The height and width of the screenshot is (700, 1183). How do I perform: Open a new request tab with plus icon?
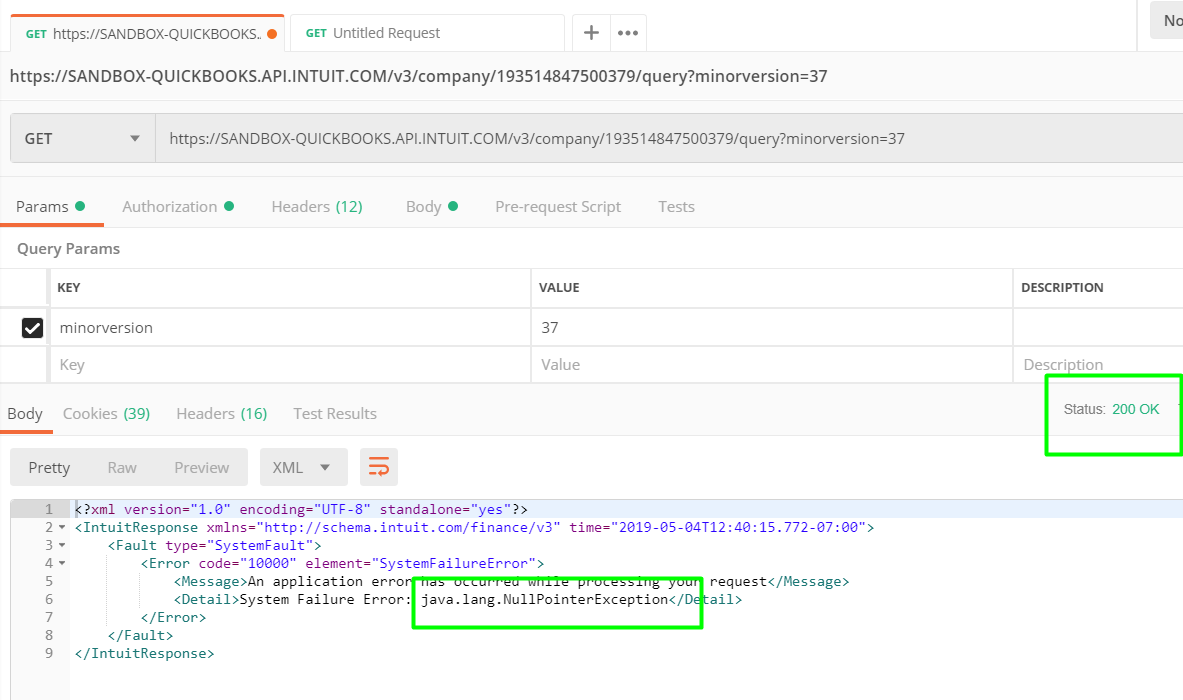[x=591, y=33]
